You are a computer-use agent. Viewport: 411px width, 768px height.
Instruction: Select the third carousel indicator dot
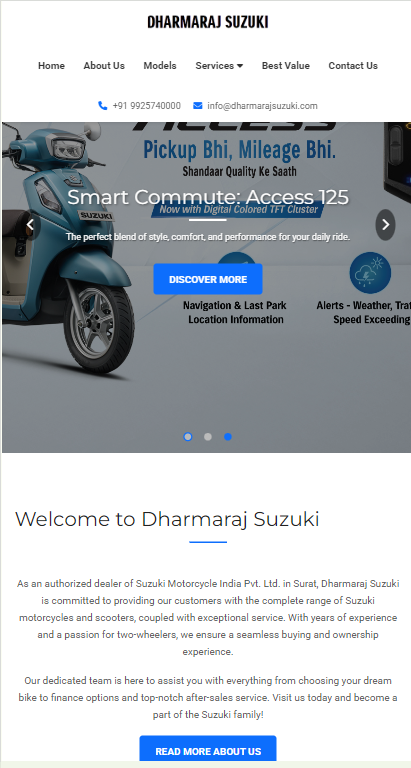[x=228, y=437]
